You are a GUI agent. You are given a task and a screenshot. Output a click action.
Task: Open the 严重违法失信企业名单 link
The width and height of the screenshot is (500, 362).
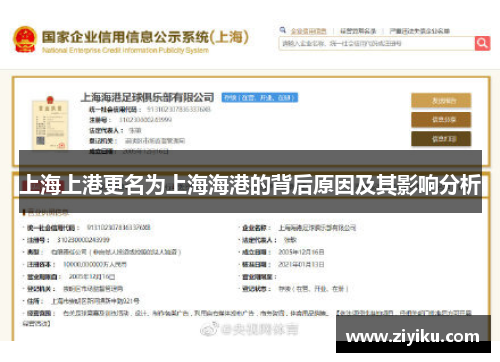click(x=420, y=31)
